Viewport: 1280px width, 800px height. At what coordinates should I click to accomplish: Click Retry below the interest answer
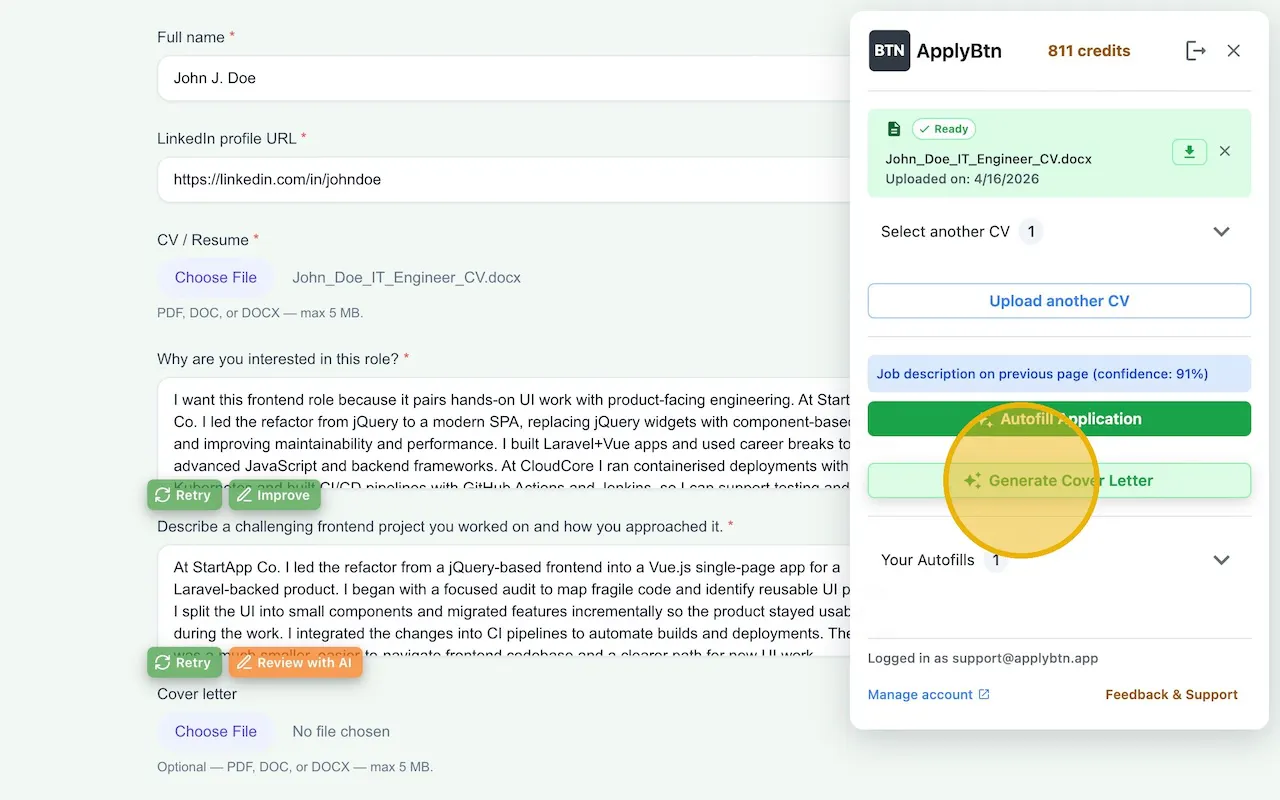(x=184, y=495)
